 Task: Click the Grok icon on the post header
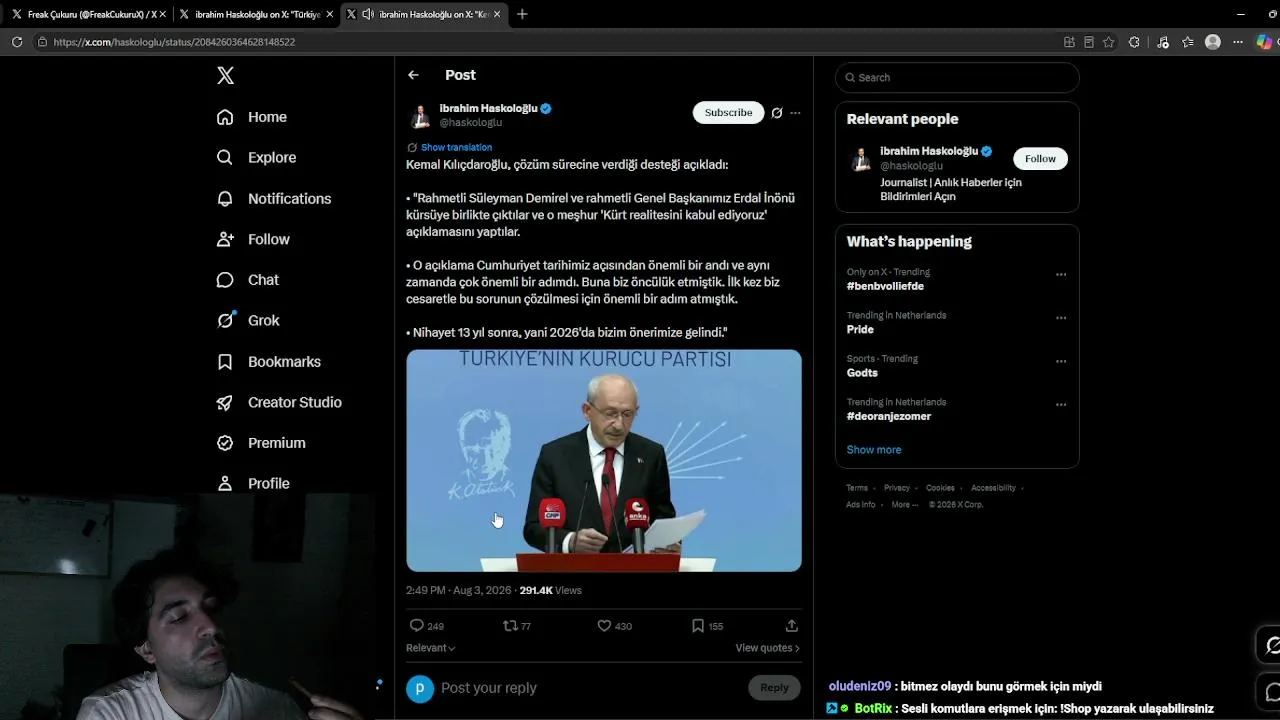click(x=776, y=113)
